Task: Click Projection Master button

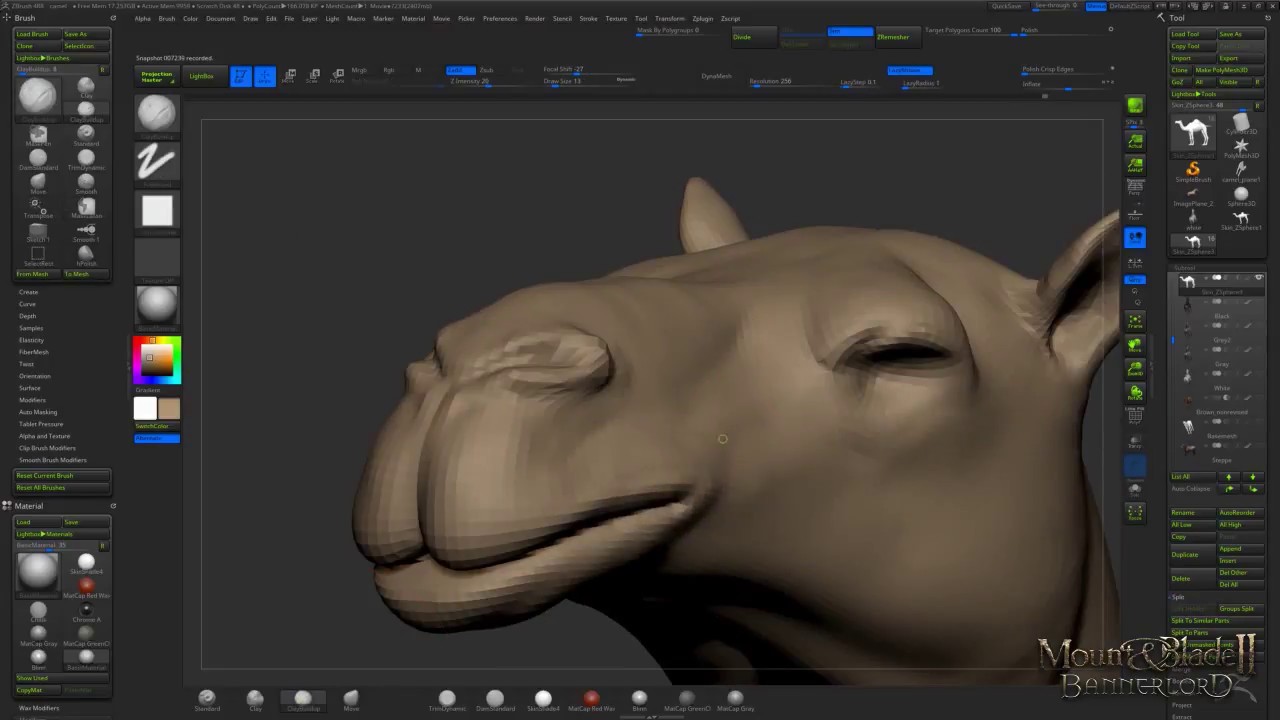Action: coord(157,76)
